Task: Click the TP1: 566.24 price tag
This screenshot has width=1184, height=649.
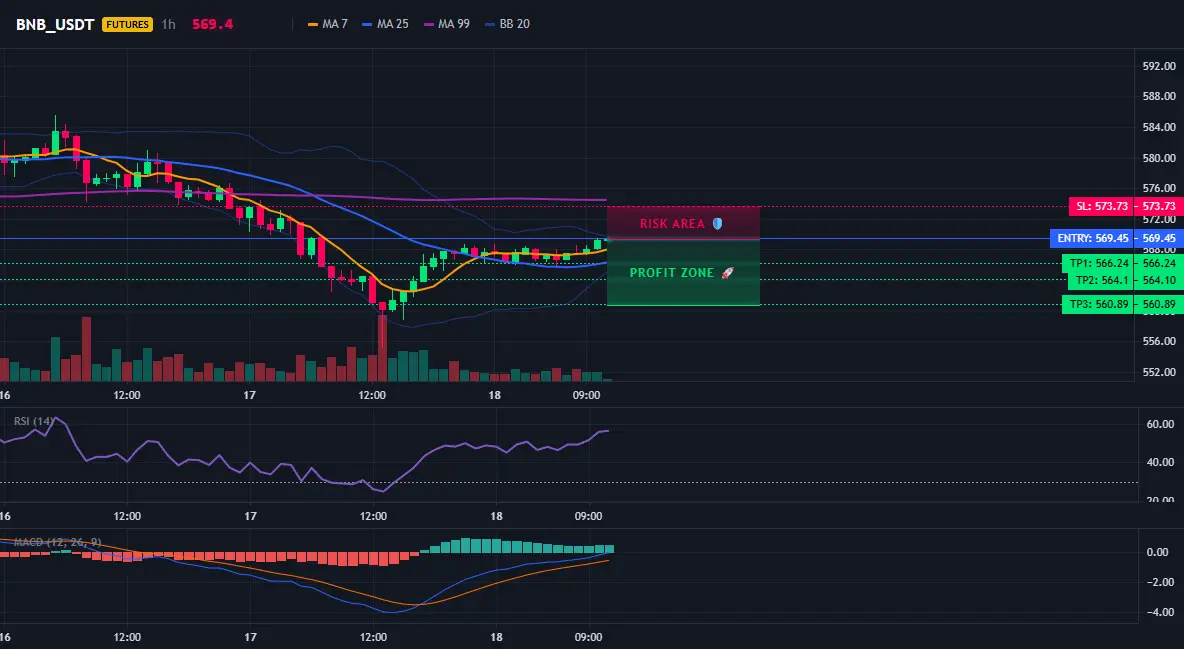Action: coord(1099,264)
